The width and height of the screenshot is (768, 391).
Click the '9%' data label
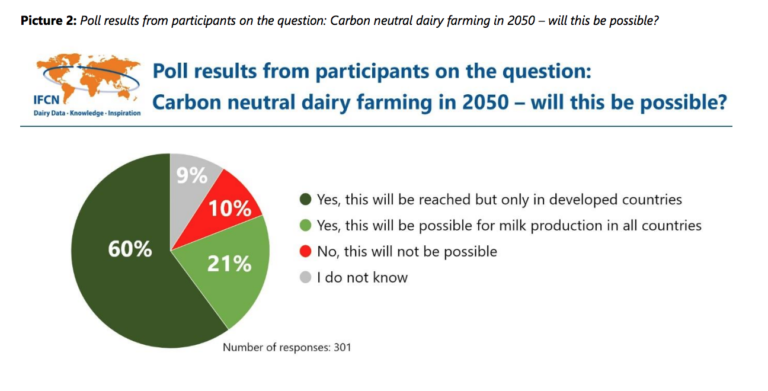pyautogui.click(x=192, y=175)
